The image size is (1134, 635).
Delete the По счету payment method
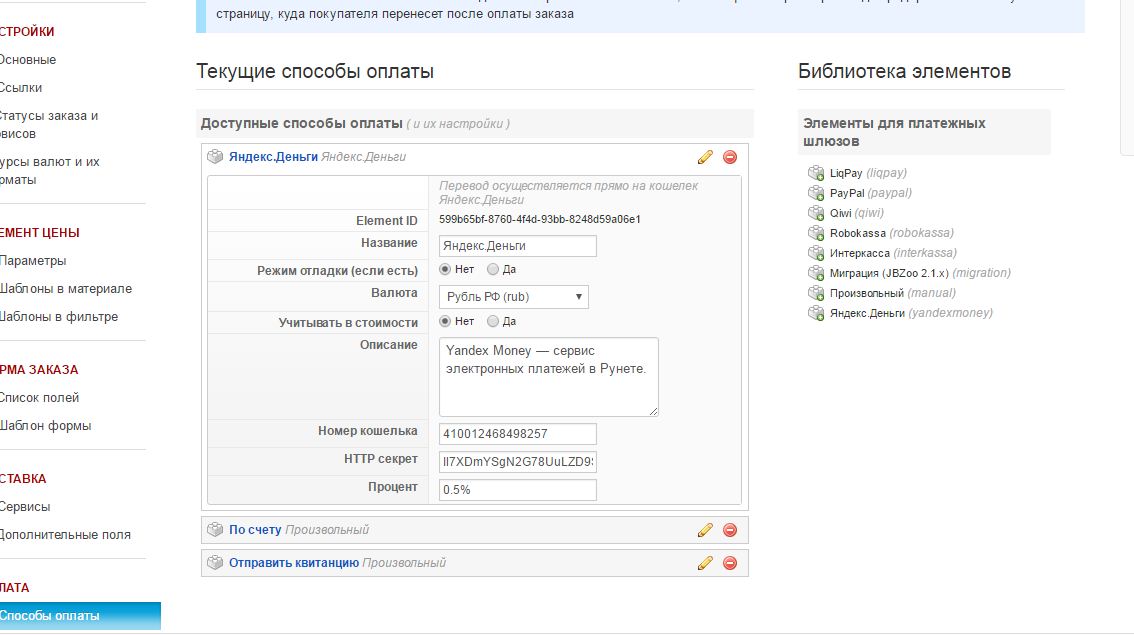click(730, 530)
